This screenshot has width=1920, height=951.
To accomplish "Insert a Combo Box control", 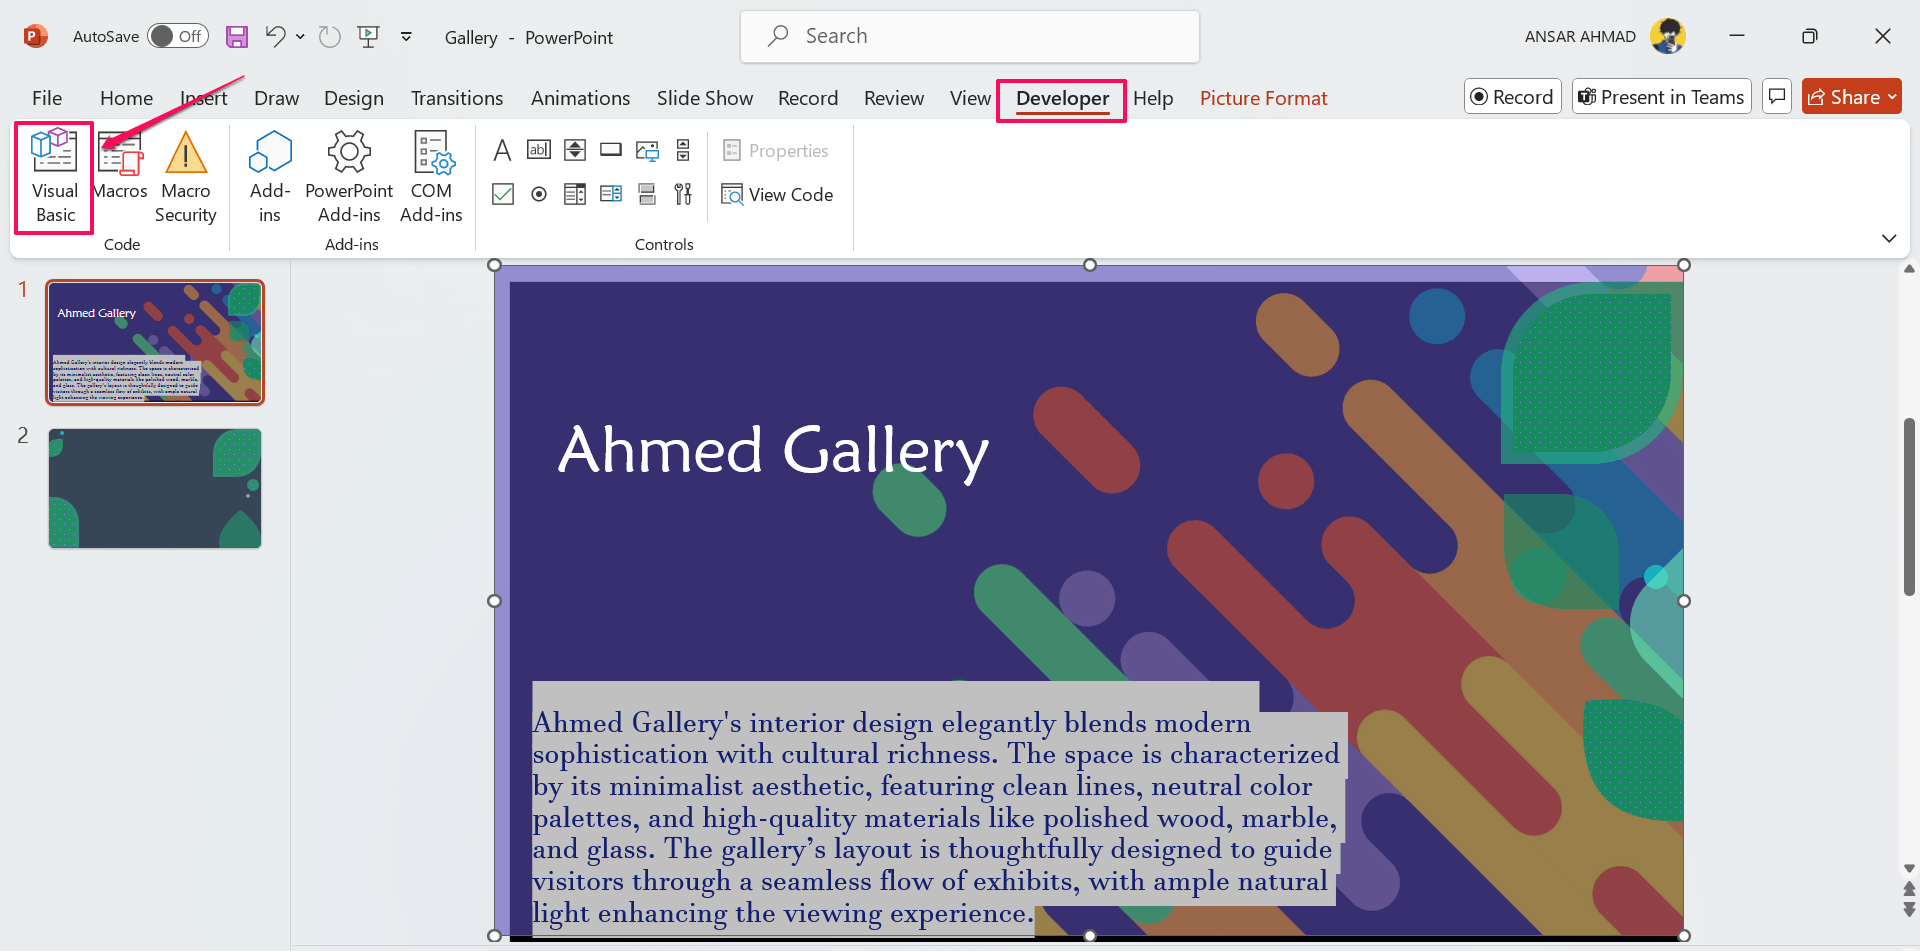I will pyautogui.click(x=611, y=194).
